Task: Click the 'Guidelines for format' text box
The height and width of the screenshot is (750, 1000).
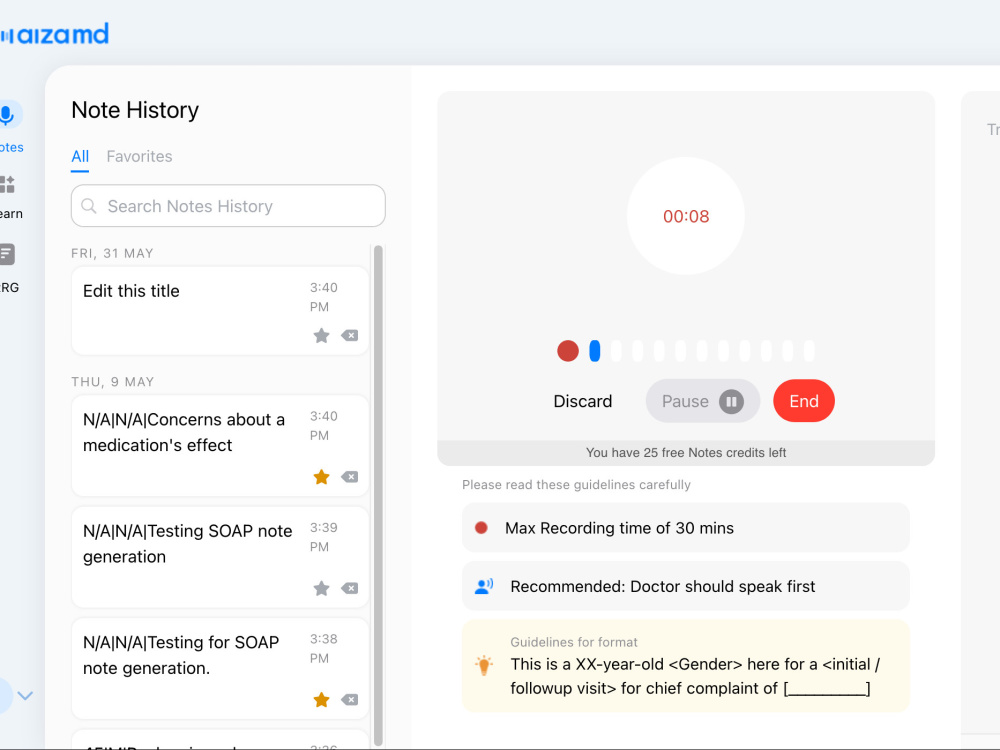Action: (x=686, y=665)
